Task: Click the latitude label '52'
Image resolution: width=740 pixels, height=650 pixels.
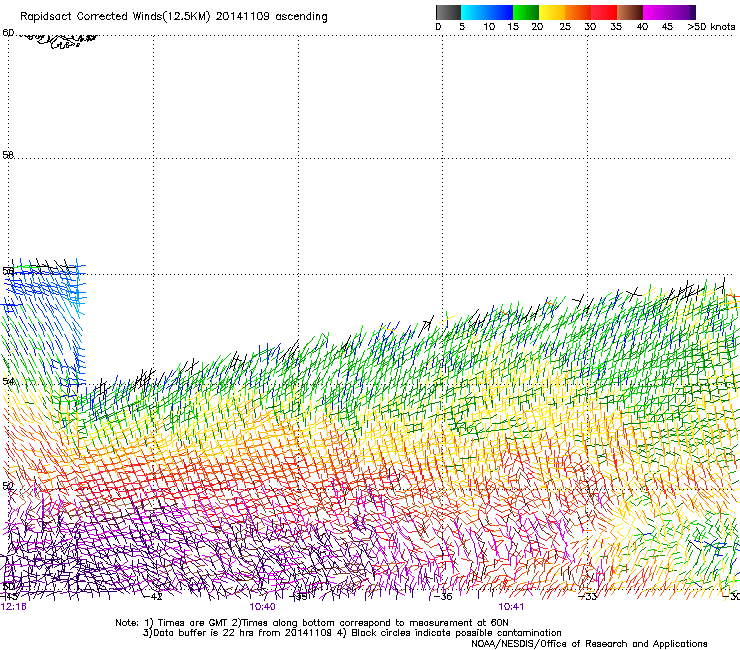Action: coord(8,485)
